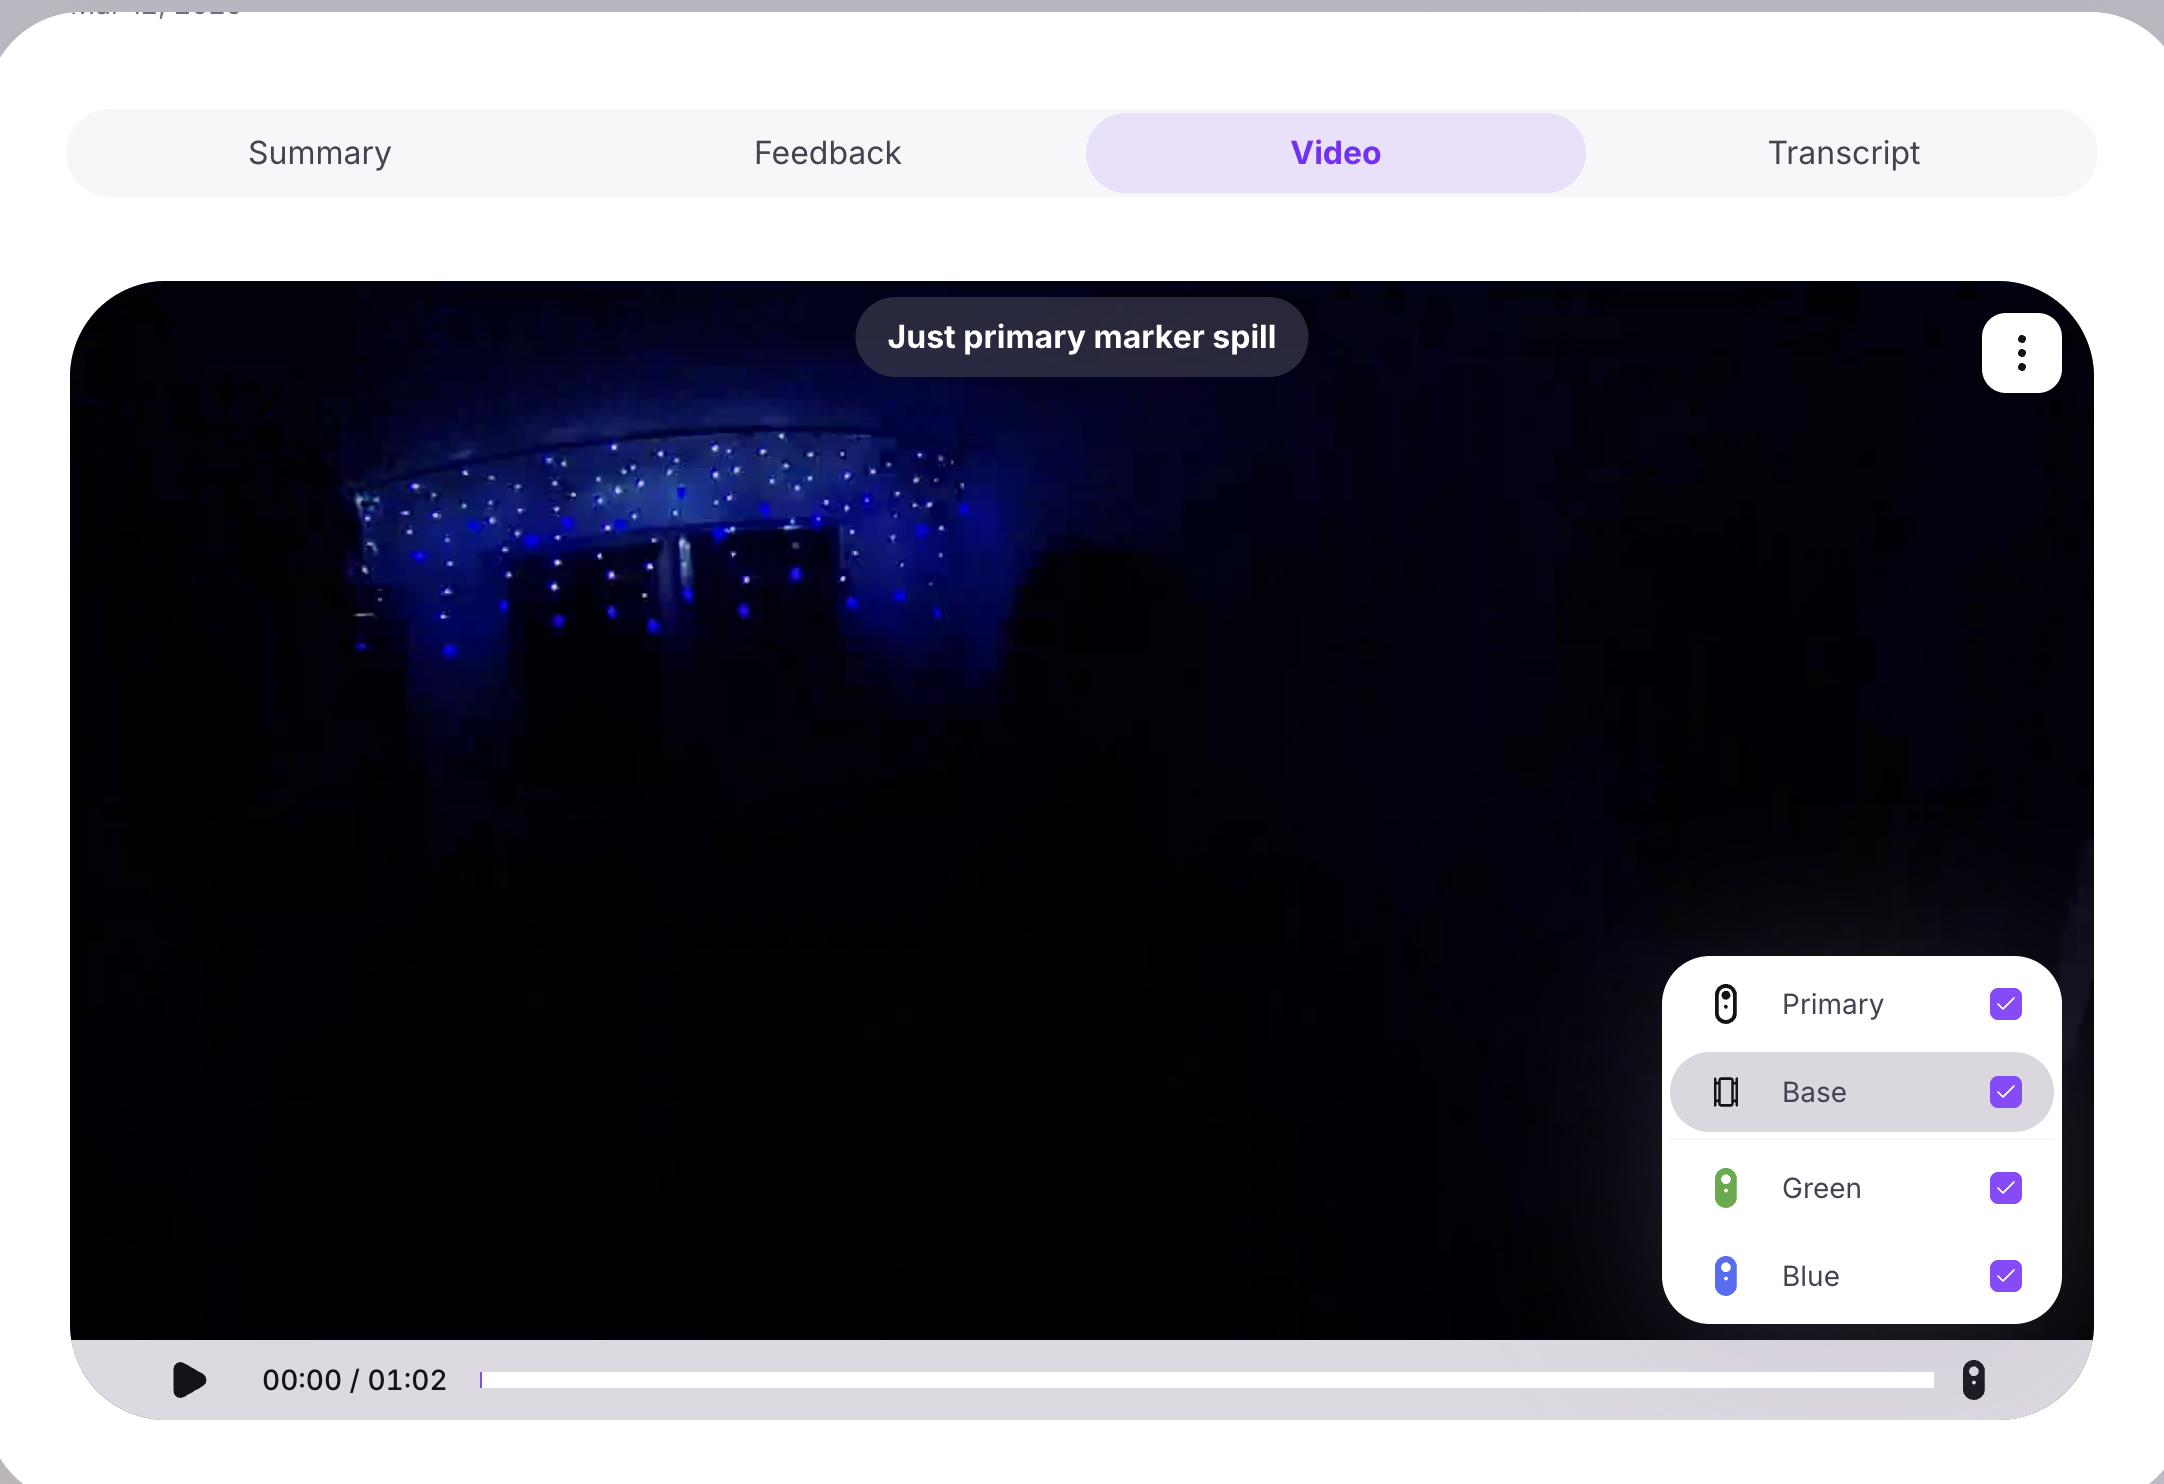Viewport: 2164px width, 1484px height.
Task: Click the Green label in the camera list
Action: pos(1821,1188)
